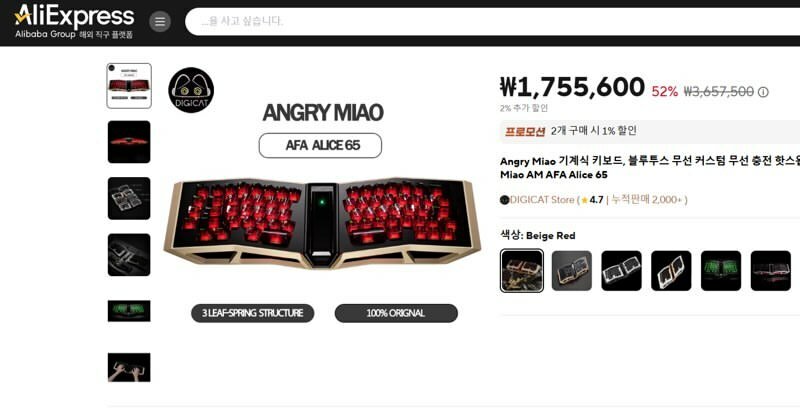Click the info icon beside original price
This screenshot has height=409, width=800.
[763, 92]
